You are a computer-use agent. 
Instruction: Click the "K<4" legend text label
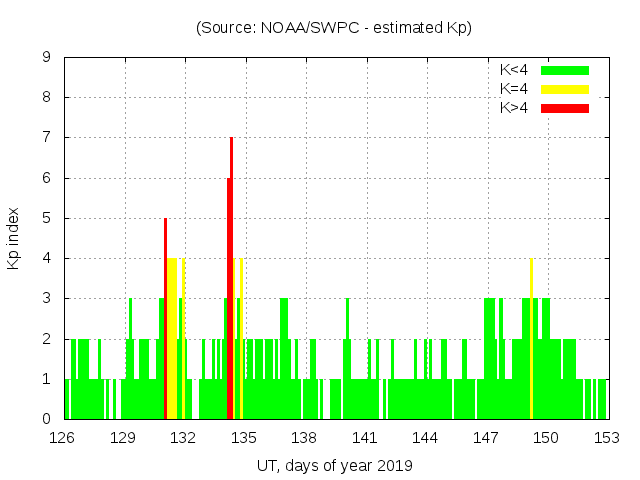[514, 70]
